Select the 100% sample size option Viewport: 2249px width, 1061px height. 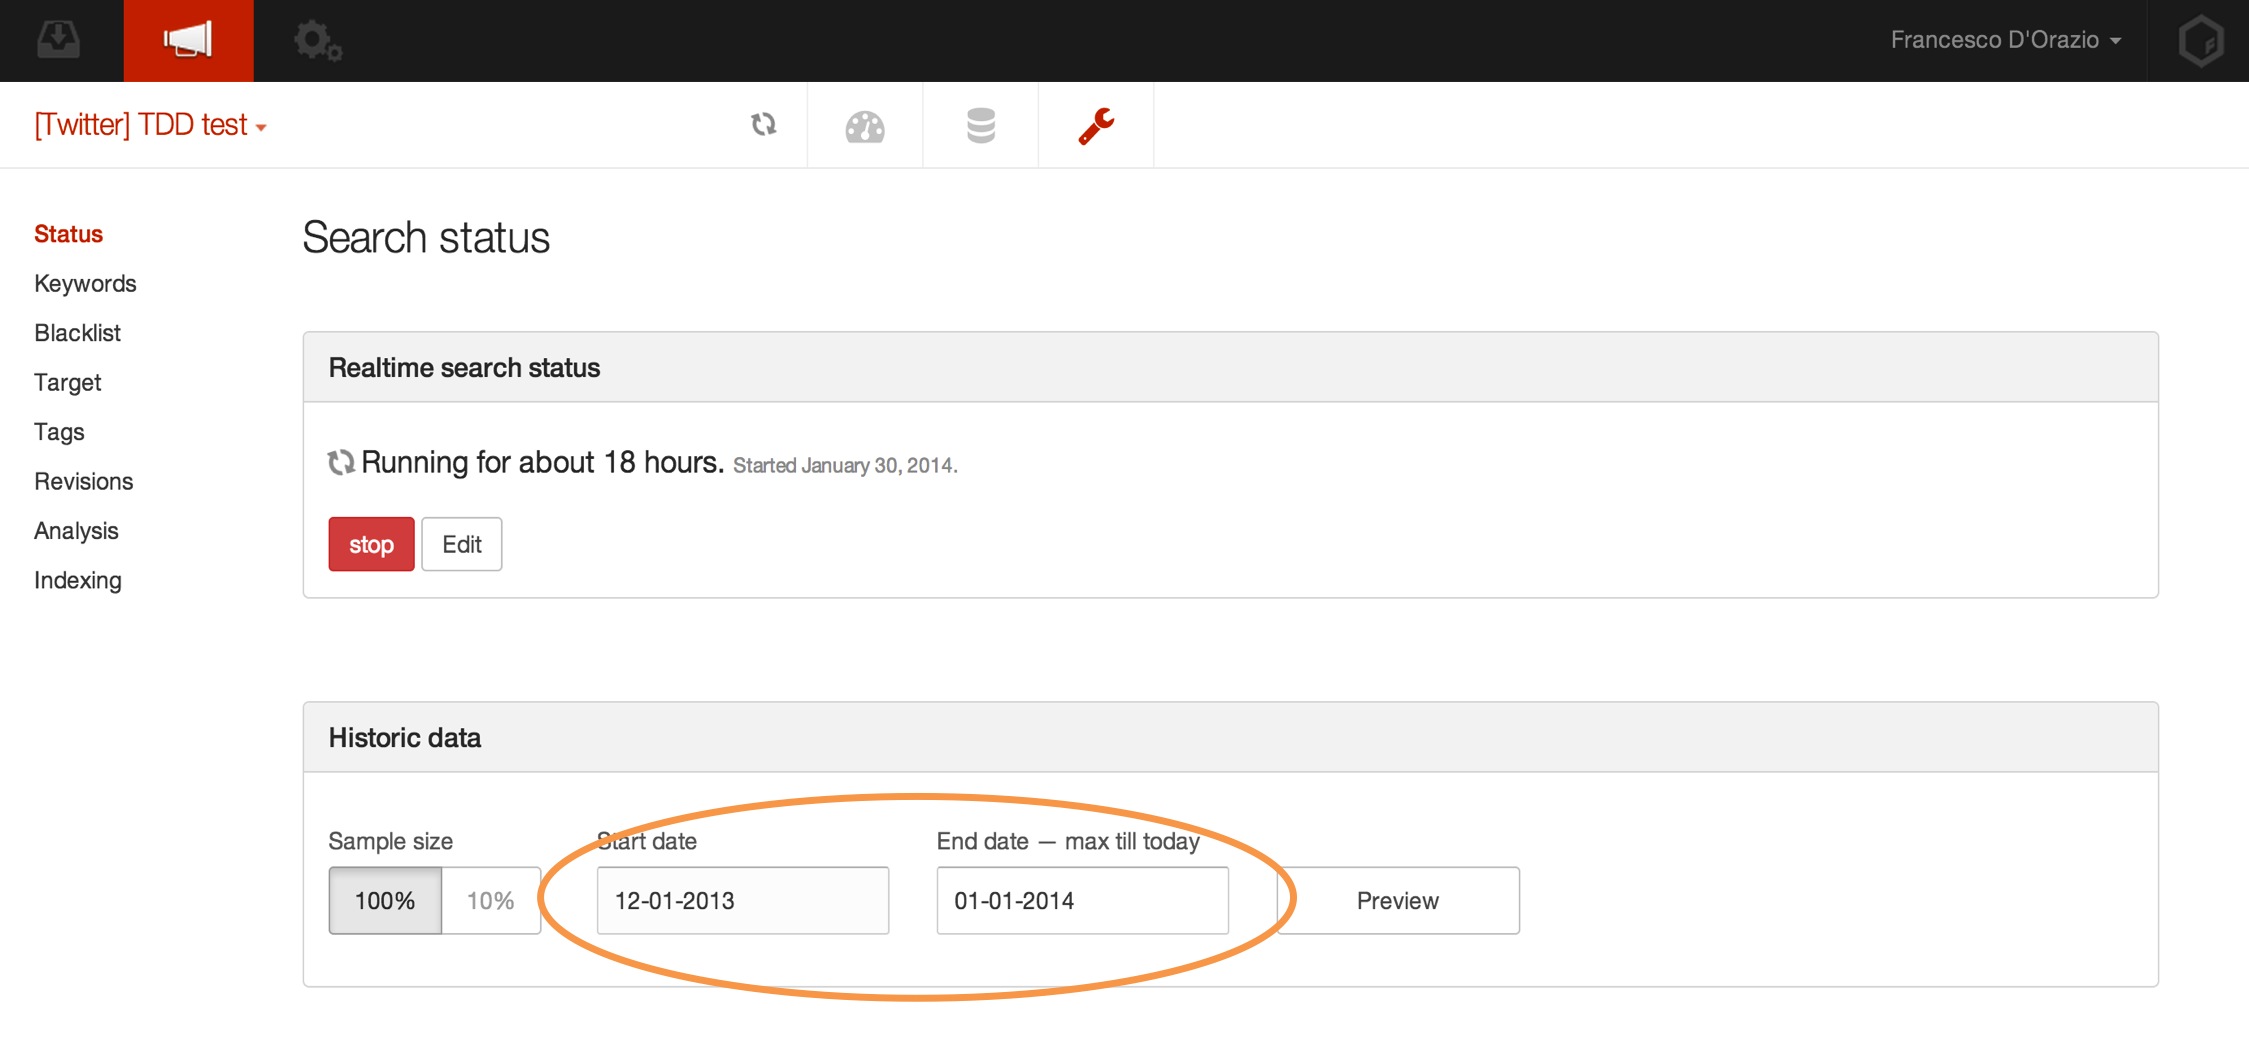pos(385,901)
